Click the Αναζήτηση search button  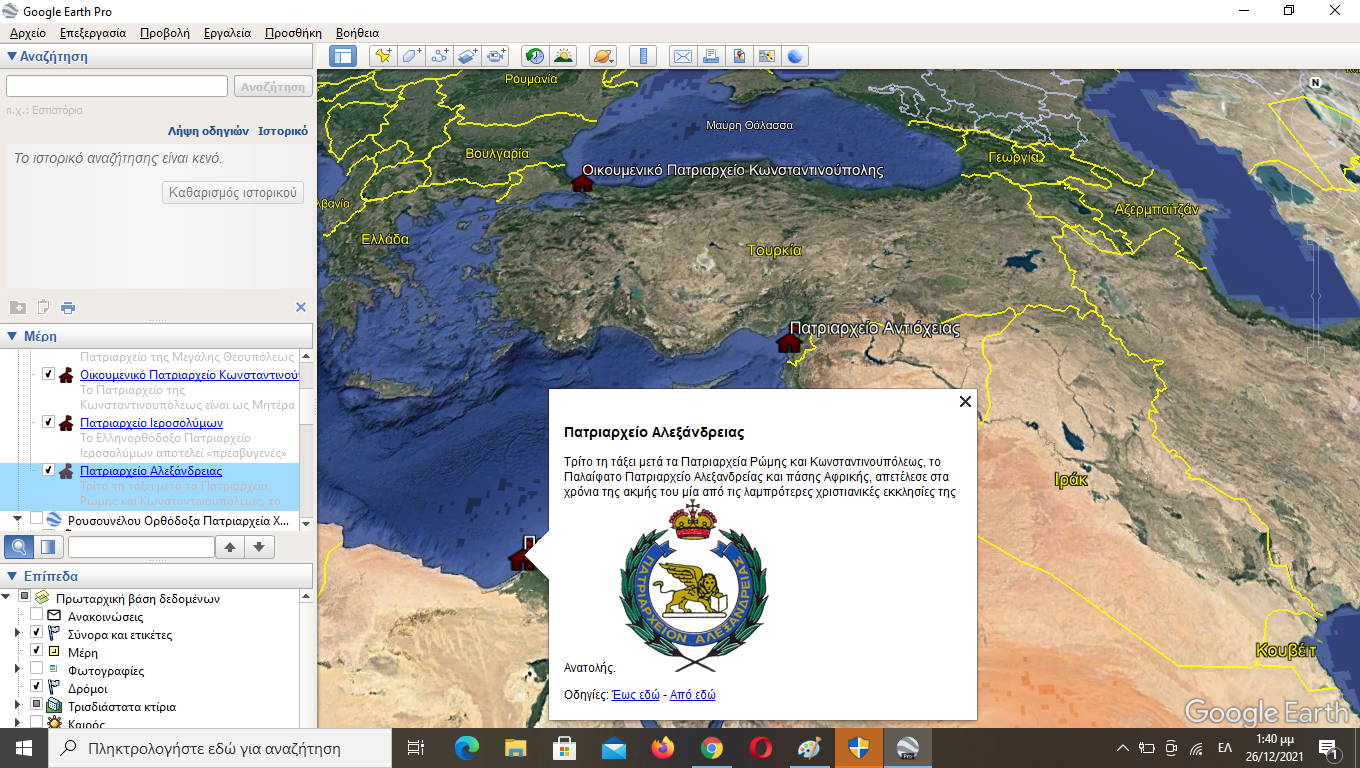[273, 87]
